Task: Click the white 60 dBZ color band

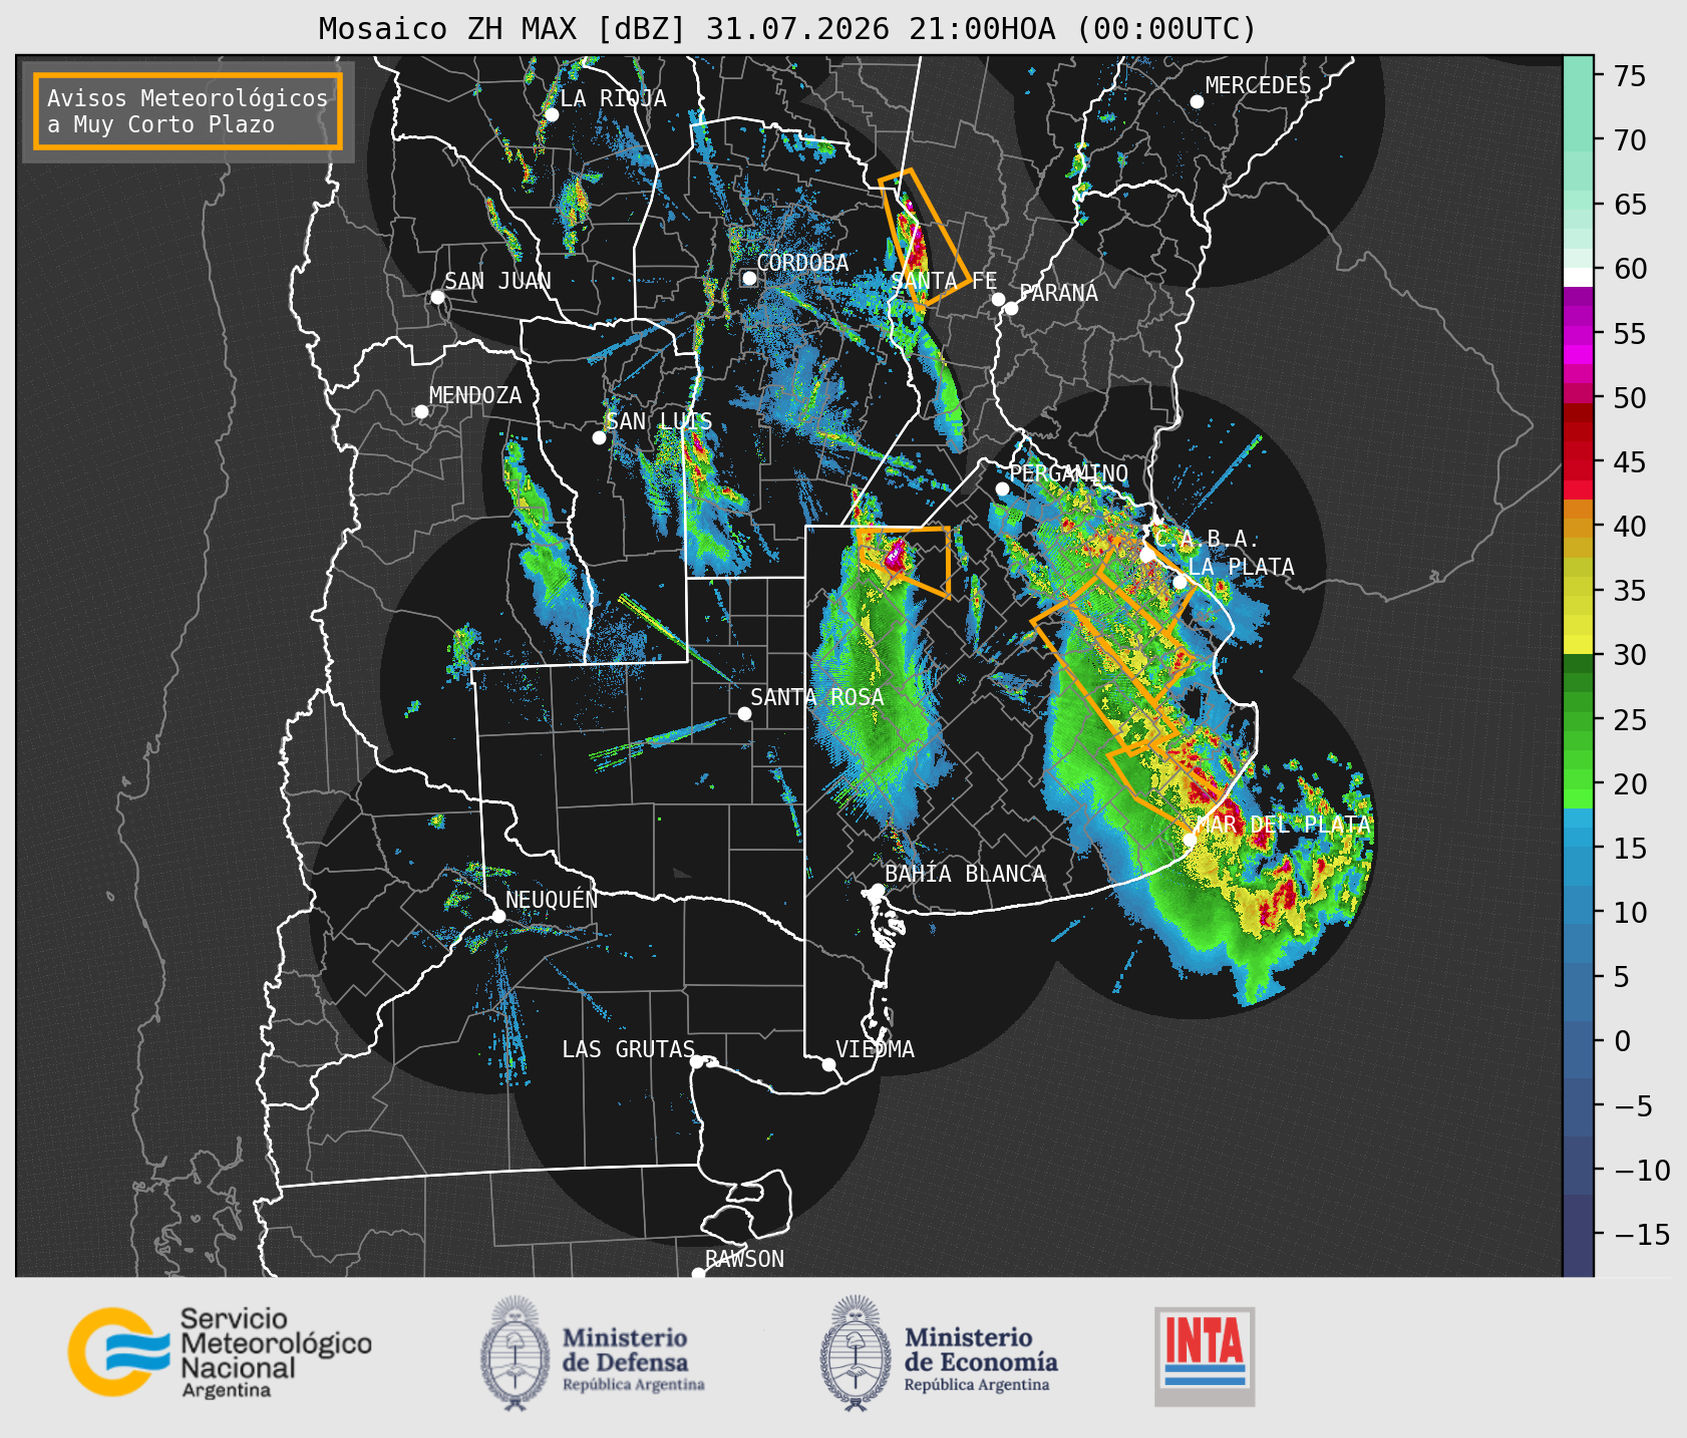Action: click(1578, 277)
